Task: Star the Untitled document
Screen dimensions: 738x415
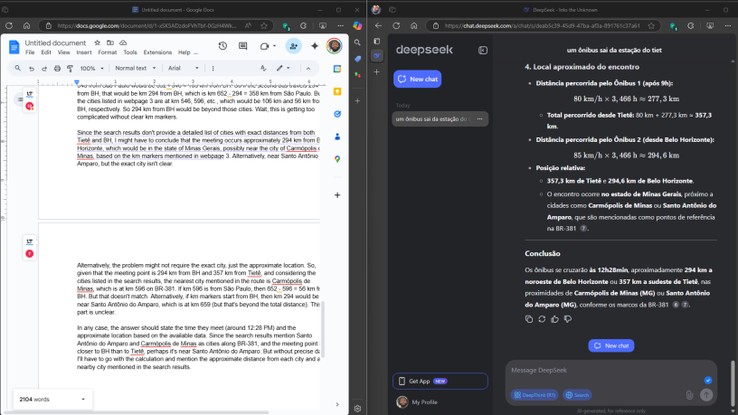Action: pyautogui.click(x=97, y=43)
